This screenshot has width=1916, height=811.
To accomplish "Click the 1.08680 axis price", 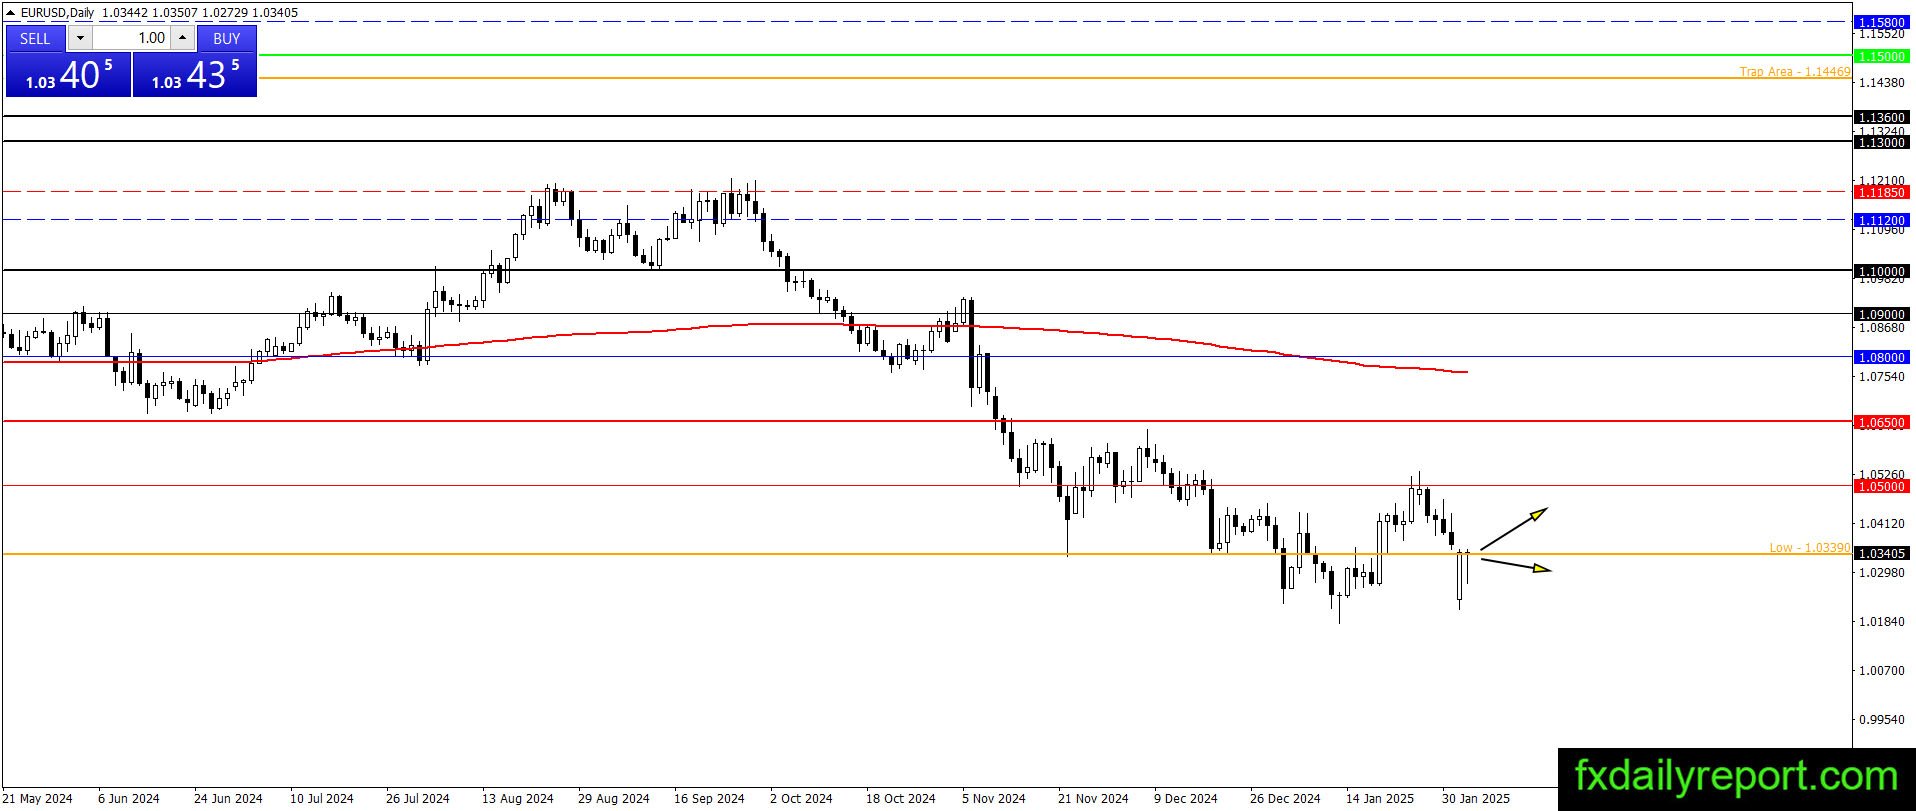I will 1881,328.
